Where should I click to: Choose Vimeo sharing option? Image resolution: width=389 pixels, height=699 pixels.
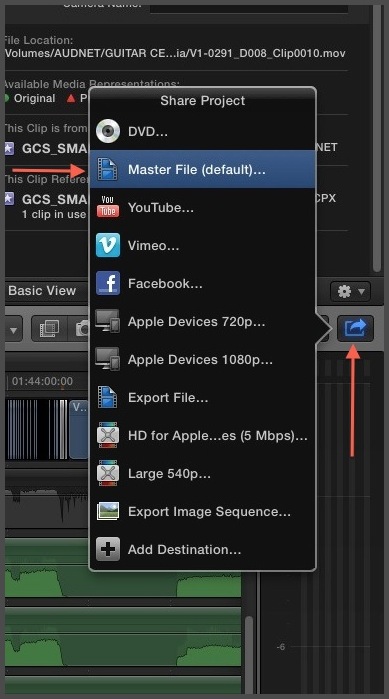point(202,245)
